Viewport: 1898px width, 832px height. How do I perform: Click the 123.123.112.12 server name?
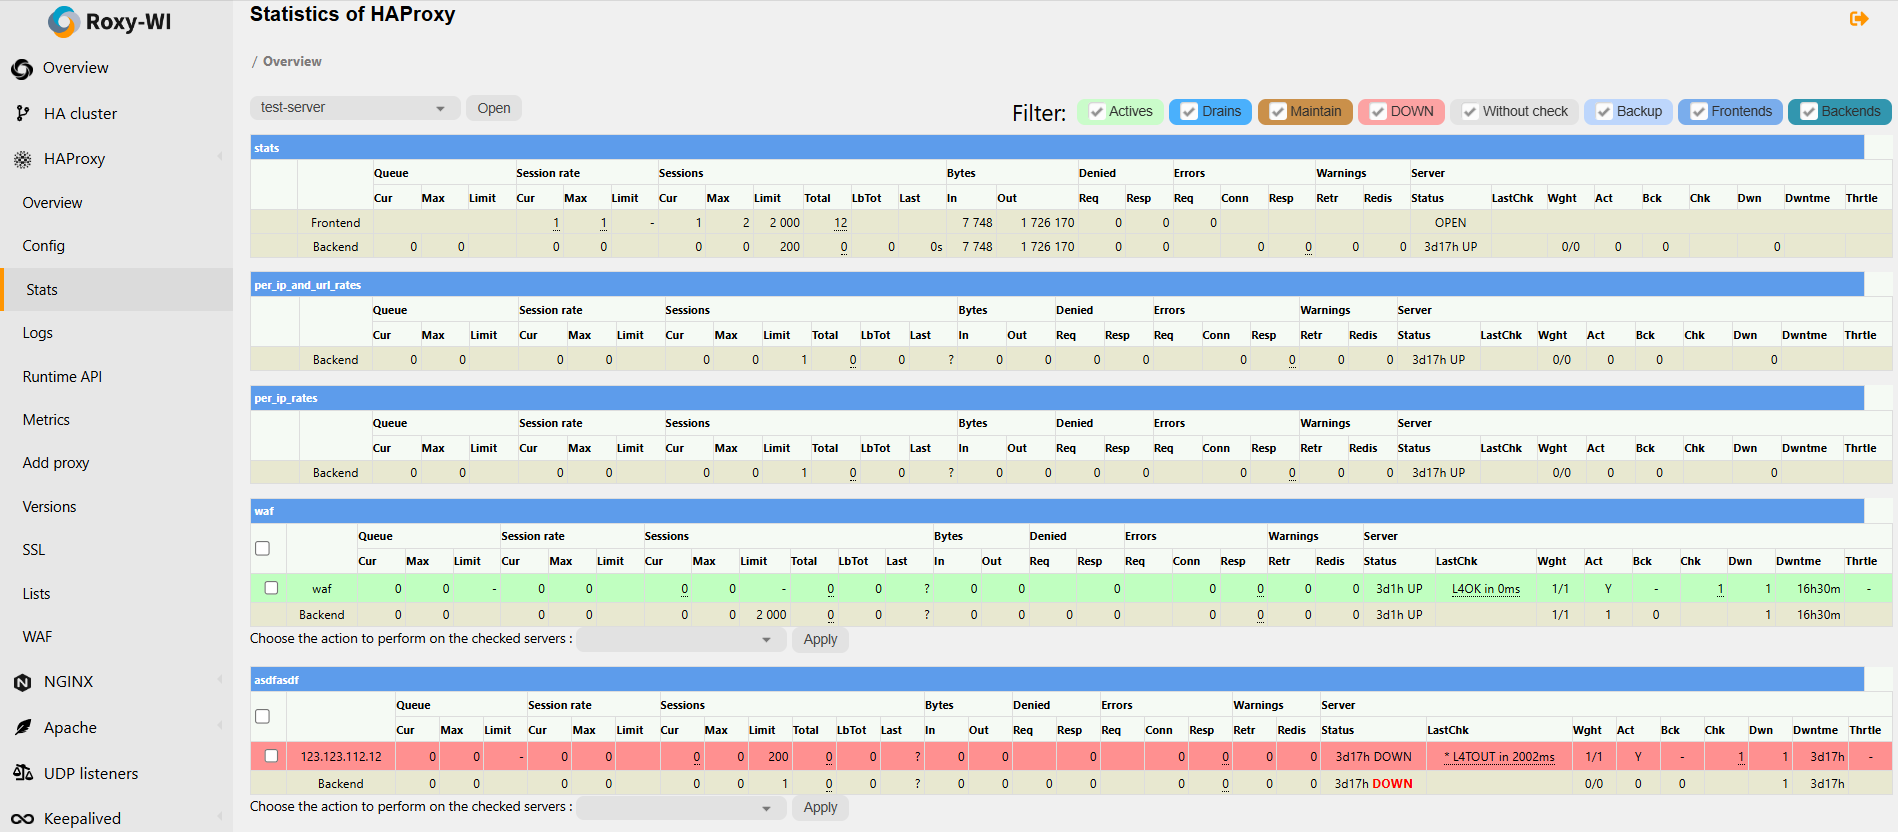pyautogui.click(x=341, y=757)
